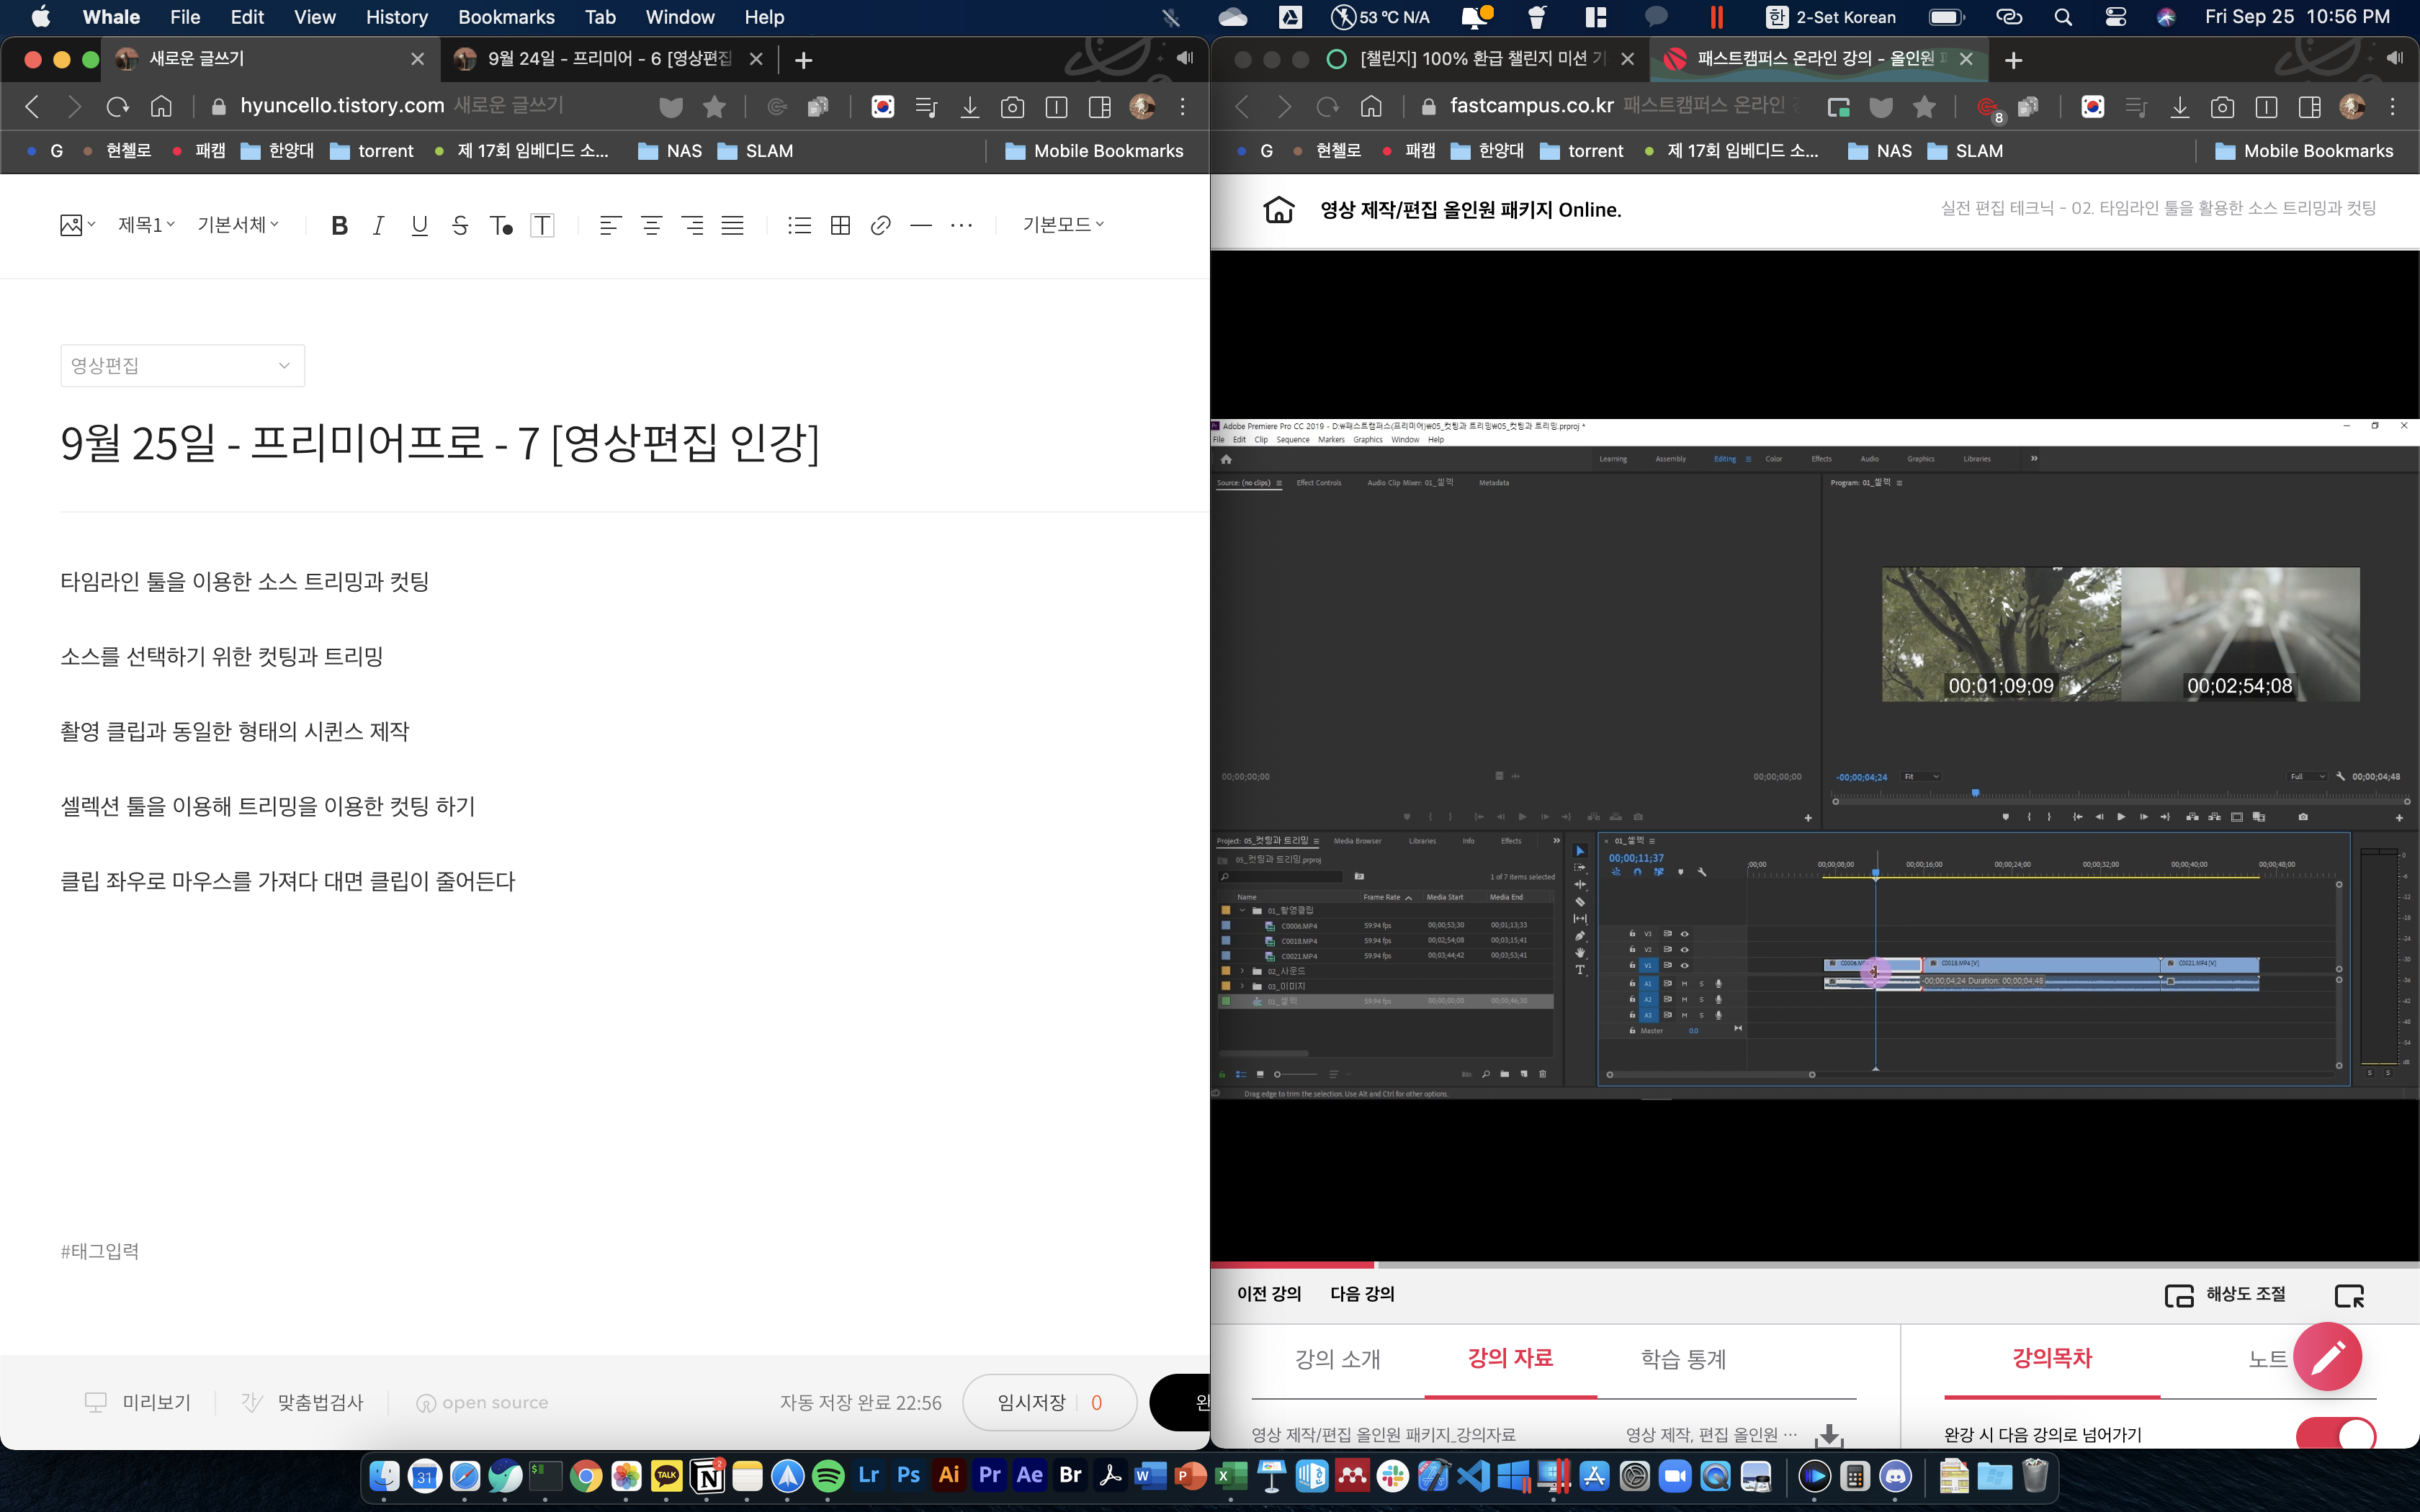The width and height of the screenshot is (2420, 1512).
Task: Open the Bookmarks menu in menu bar
Action: click(x=506, y=17)
